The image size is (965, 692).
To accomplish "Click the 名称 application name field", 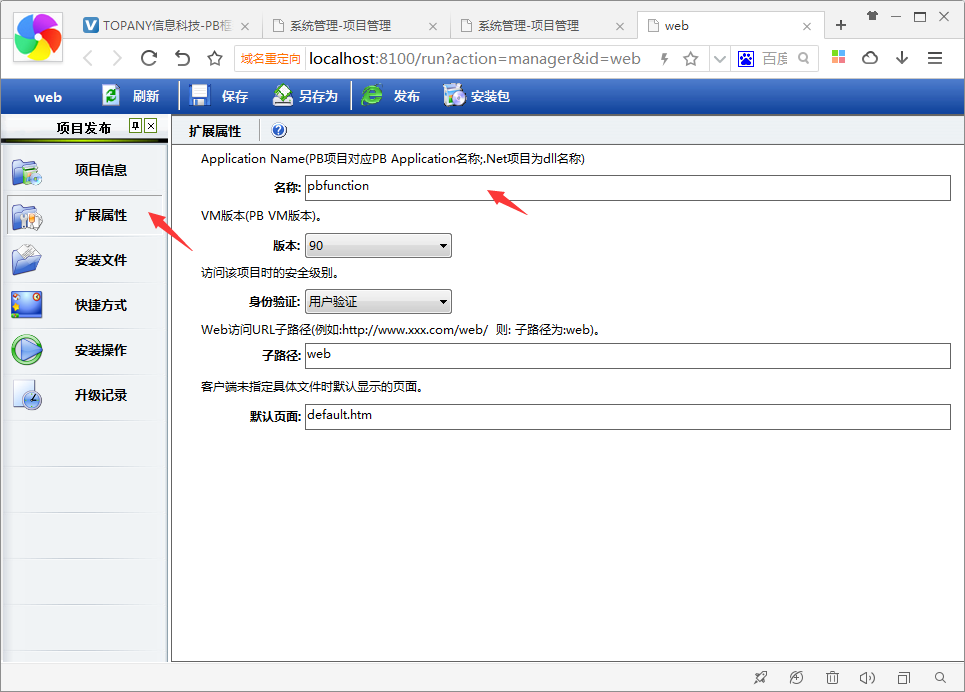I will click(x=627, y=188).
